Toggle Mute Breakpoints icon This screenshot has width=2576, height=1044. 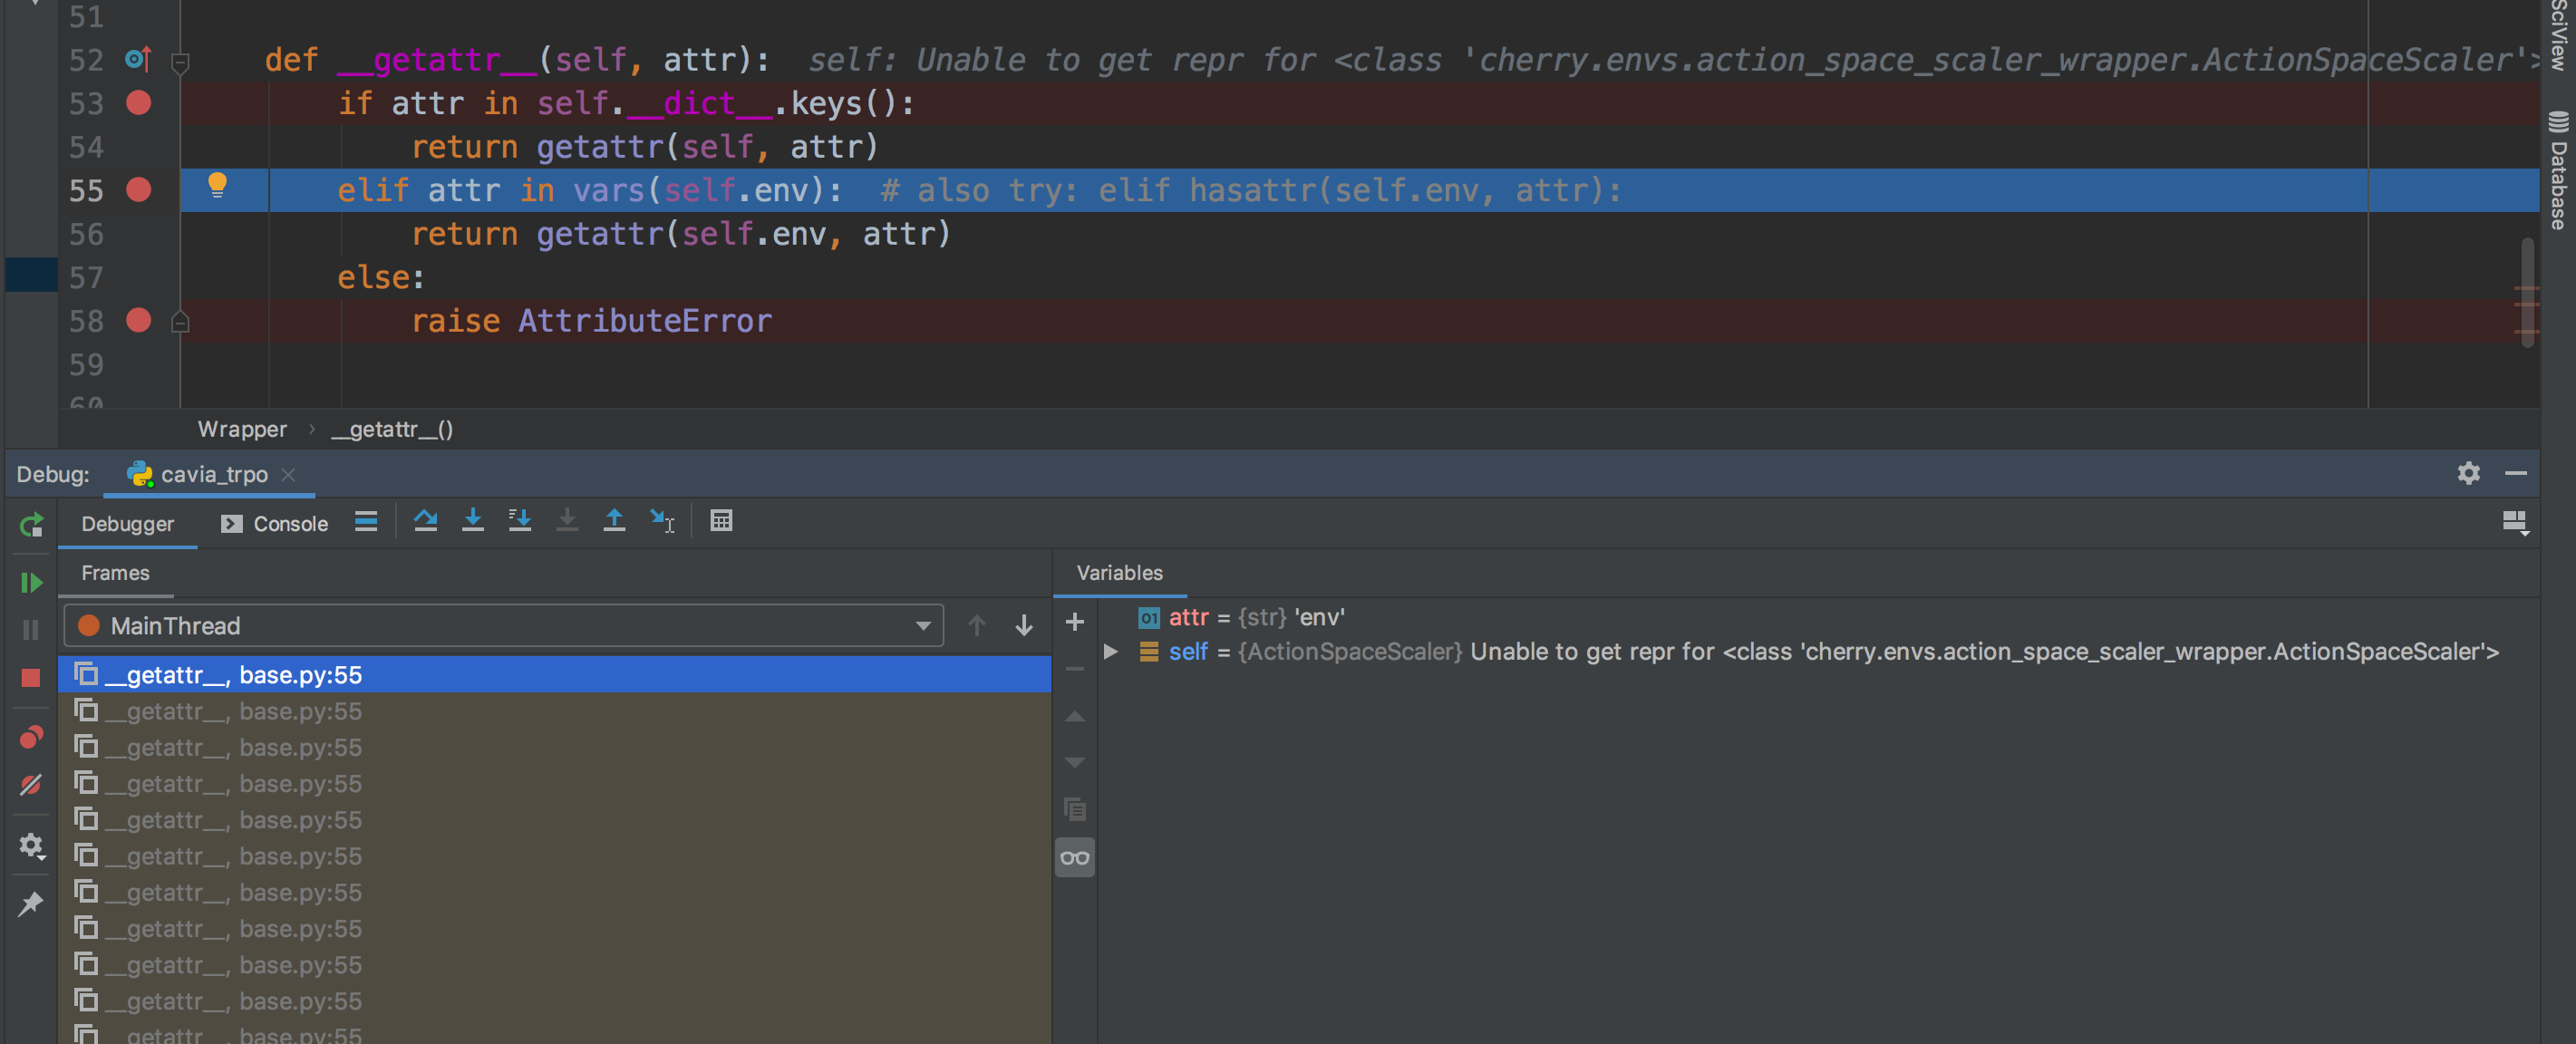tap(31, 785)
